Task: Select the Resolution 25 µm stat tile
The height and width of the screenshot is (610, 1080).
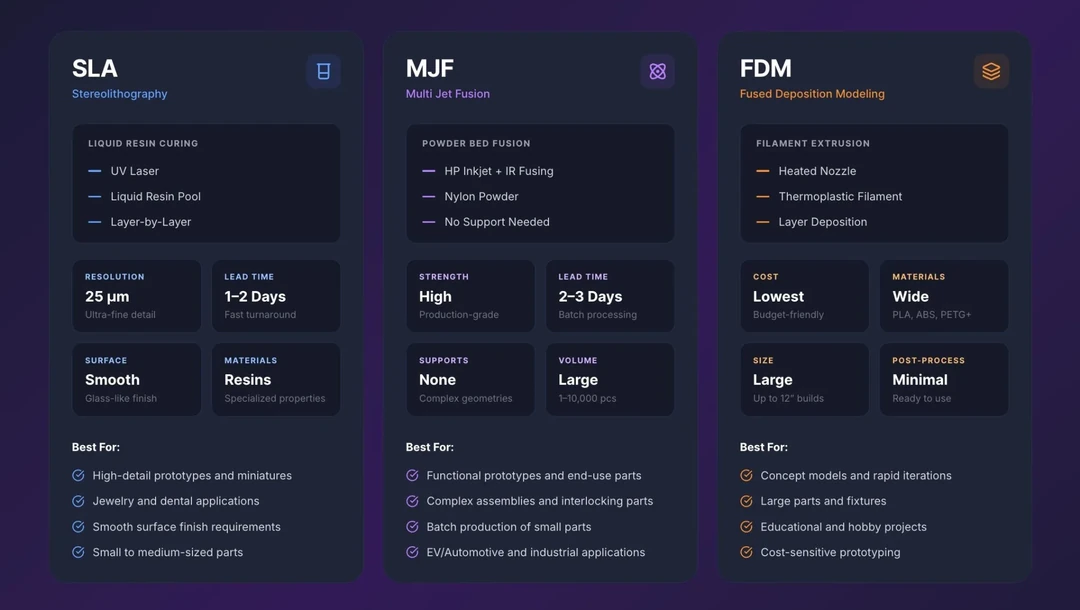Action: point(137,296)
